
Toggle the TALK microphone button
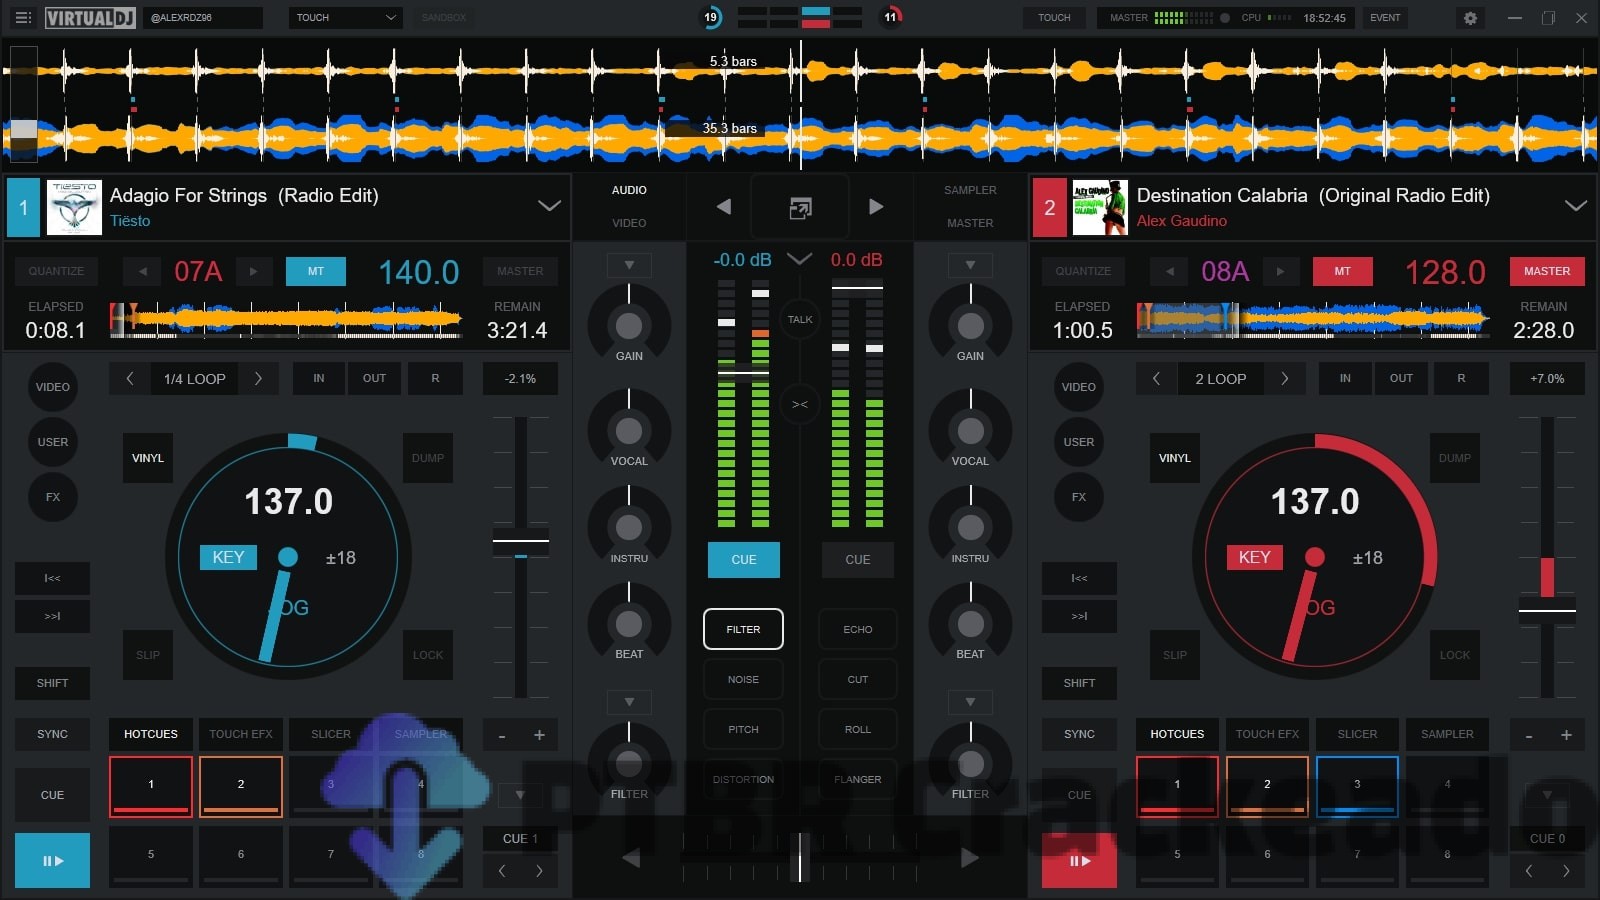click(800, 320)
